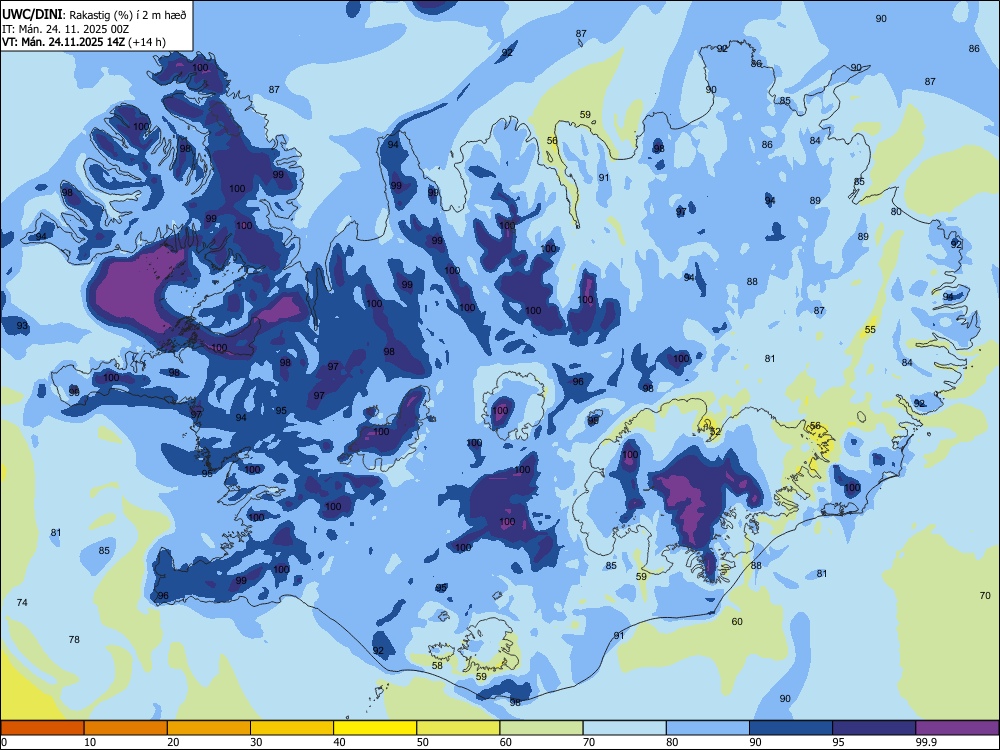
Task: Select the 'IT: Mán. 24. 11. 2025 00Z' line
Action: coord(66,29)
